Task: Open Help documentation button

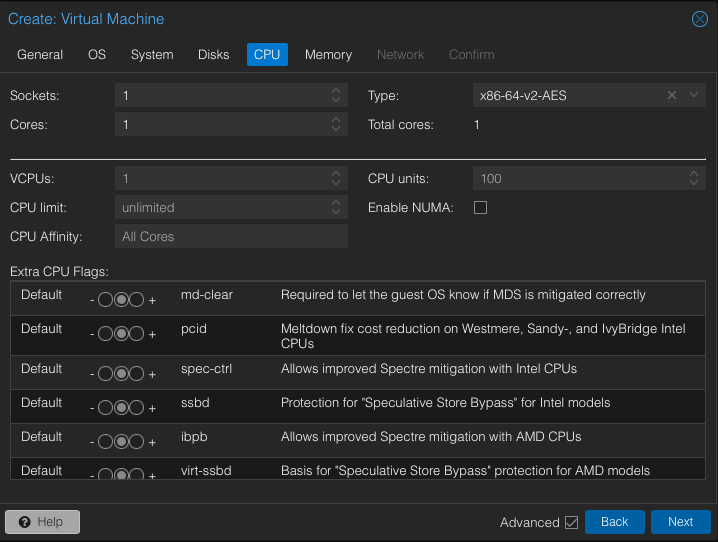Action: (x=42, y=522)
